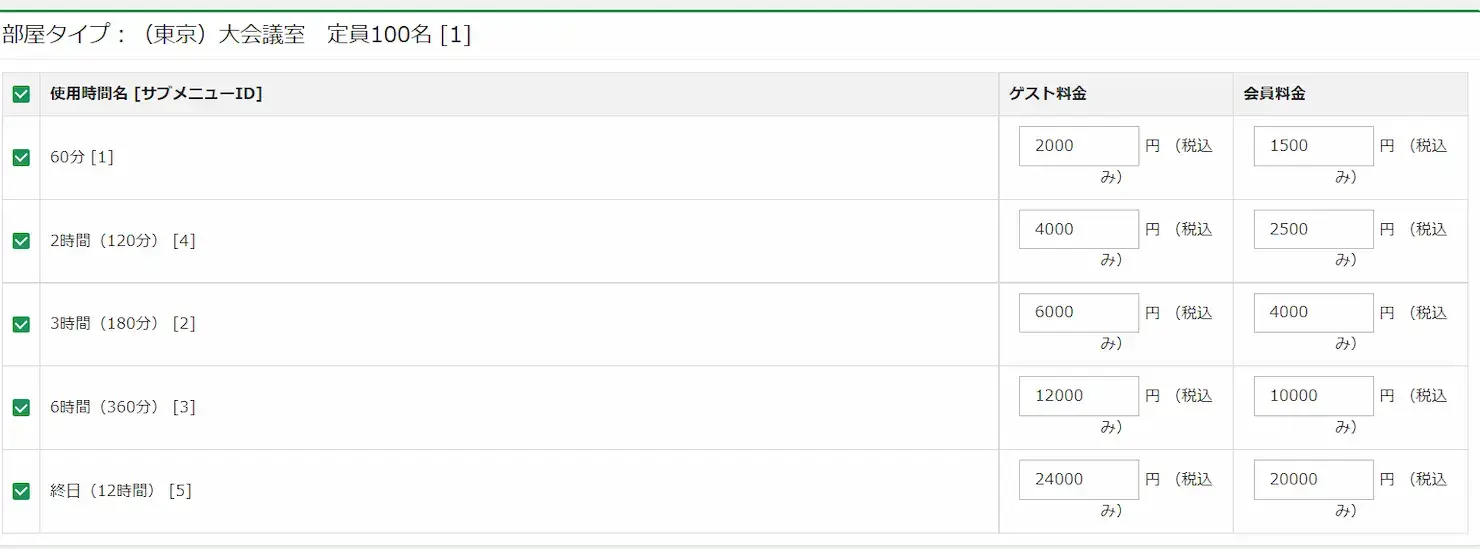Deselect the 6時間（360分）[3] checkbox
1480x549 pixels.
tap(20, 407)
